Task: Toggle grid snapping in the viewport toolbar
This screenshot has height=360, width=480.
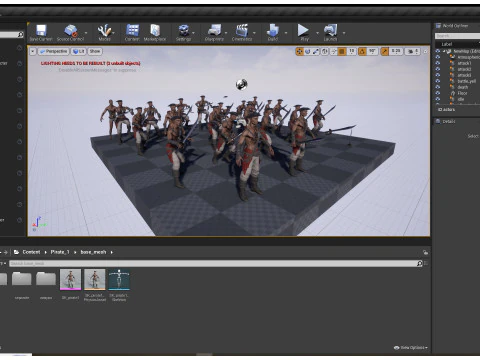Action: 342,51
